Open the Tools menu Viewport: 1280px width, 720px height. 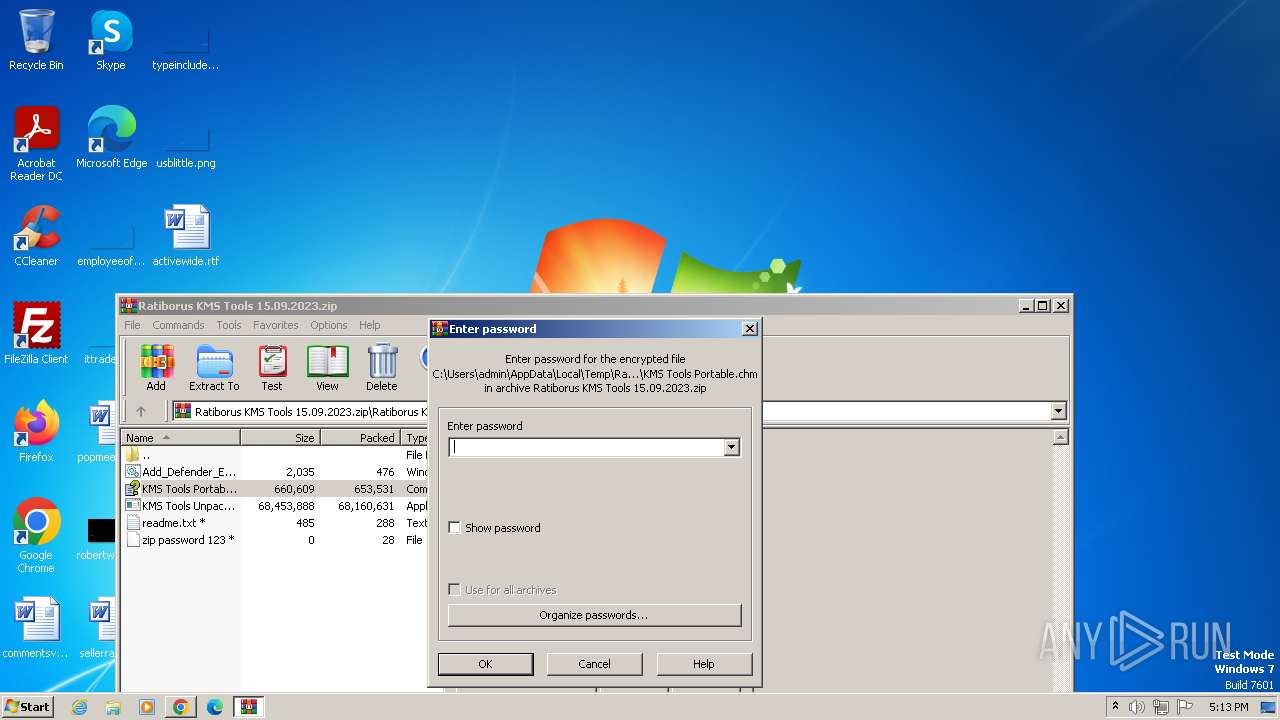(229, 325)
